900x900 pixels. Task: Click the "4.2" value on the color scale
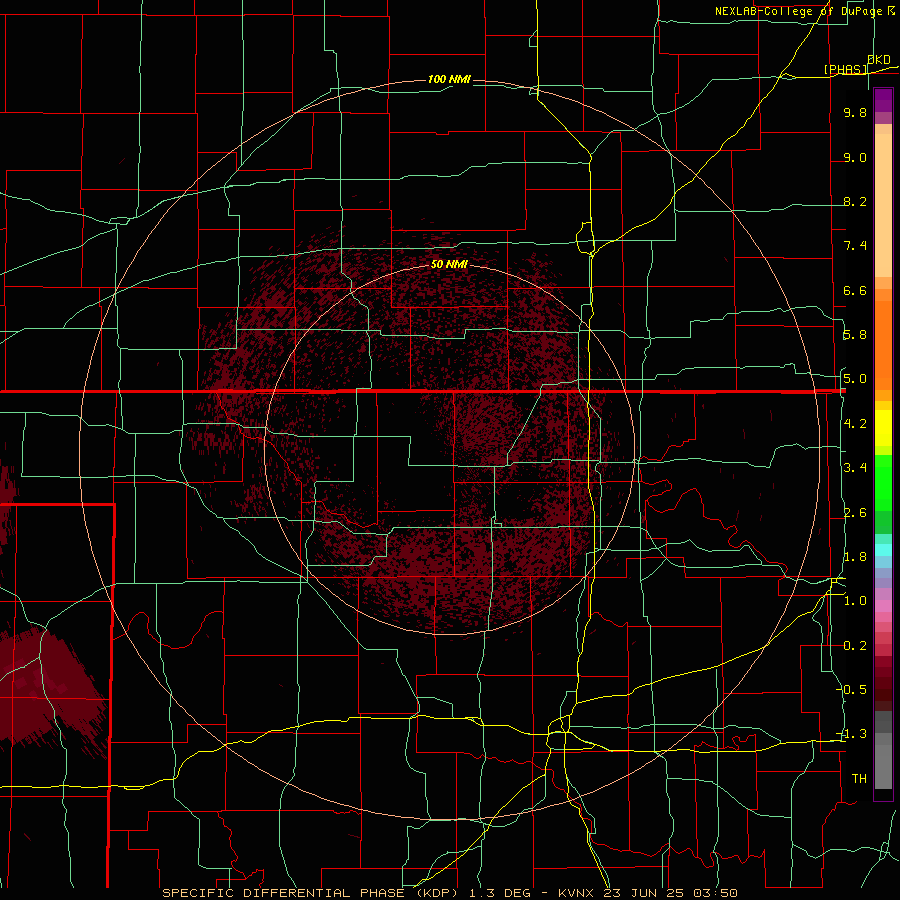click(855, 424)
